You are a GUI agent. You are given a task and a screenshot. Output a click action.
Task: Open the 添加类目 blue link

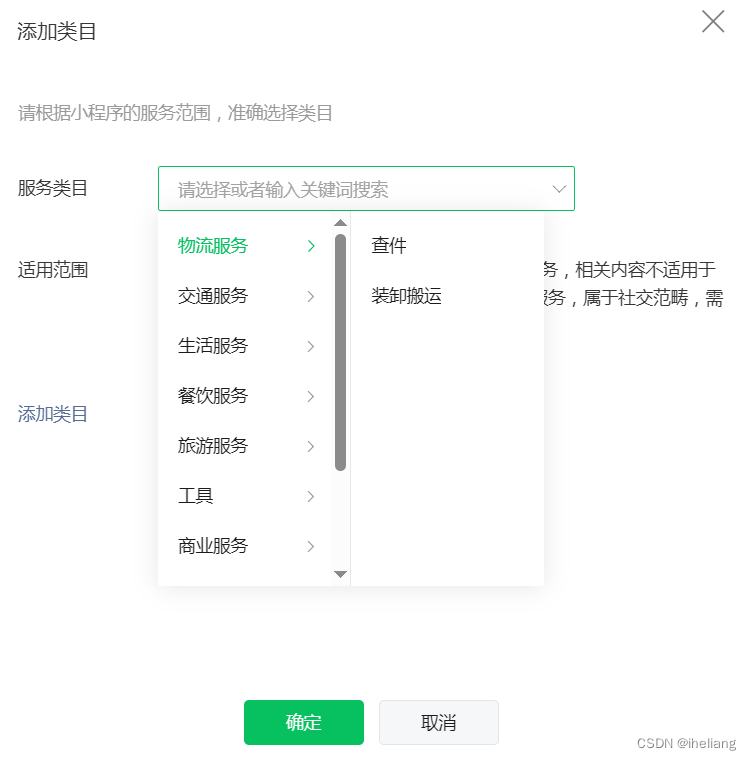53,414
